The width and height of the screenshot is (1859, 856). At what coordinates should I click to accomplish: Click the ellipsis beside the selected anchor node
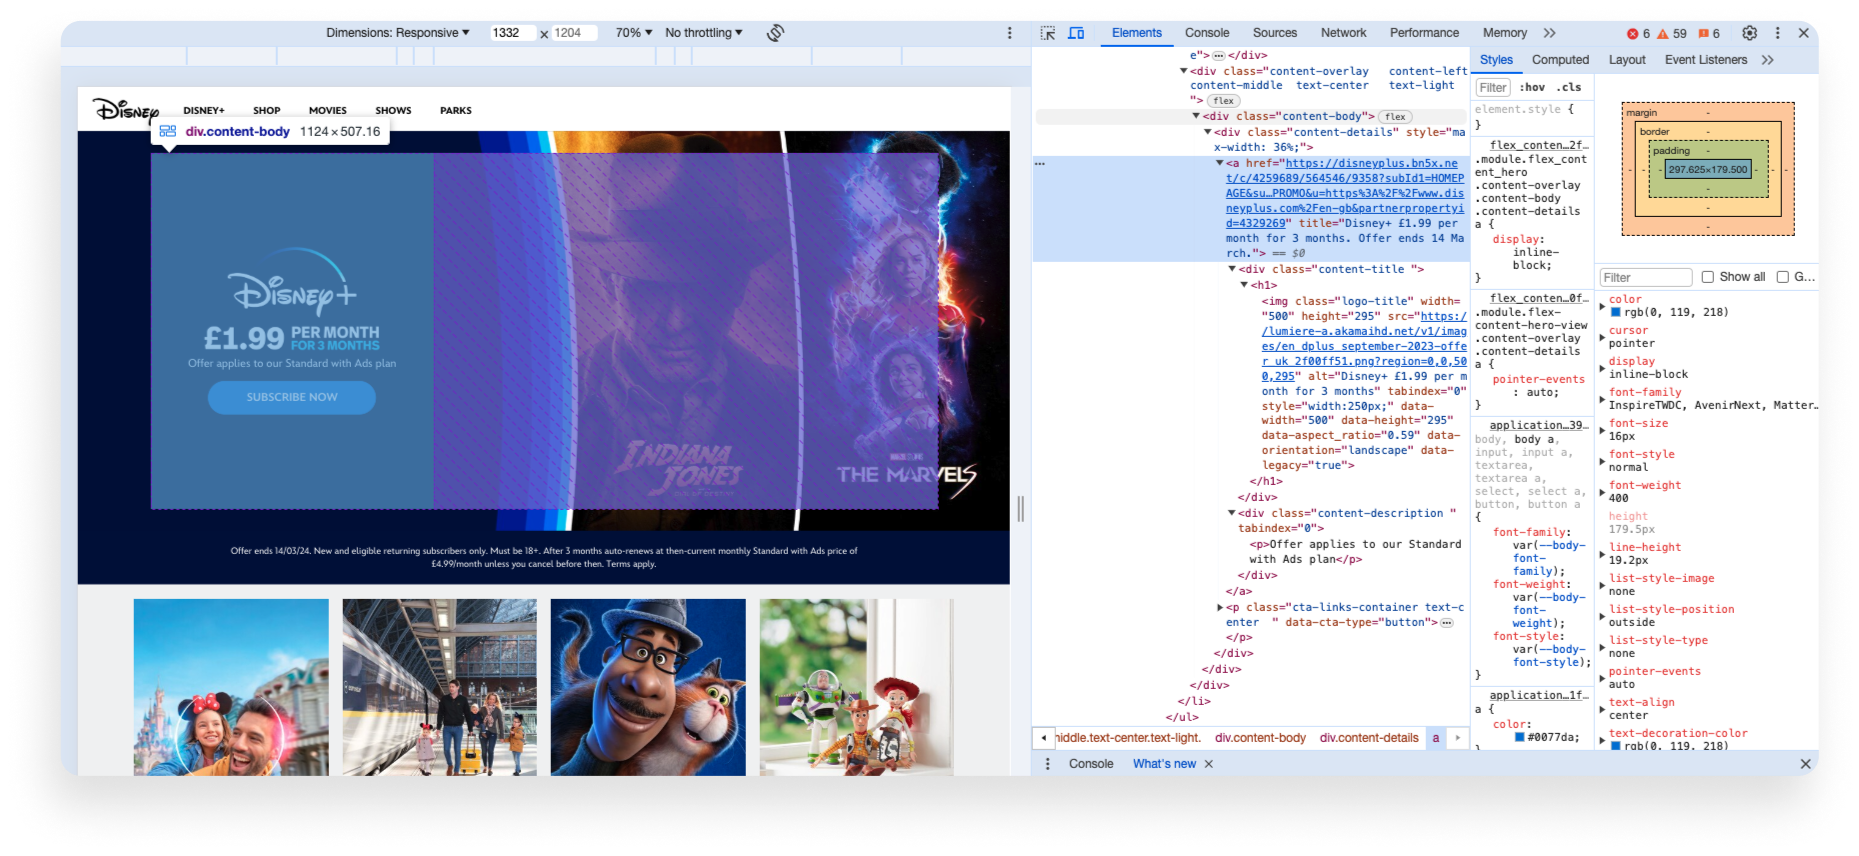tap(1040, 163)
